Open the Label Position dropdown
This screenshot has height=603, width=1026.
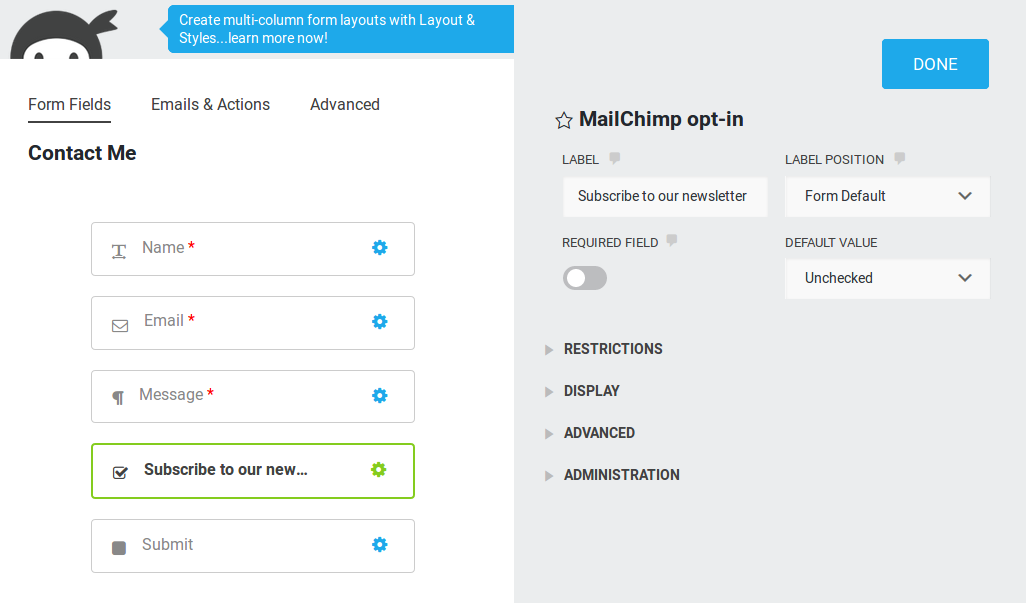887,196
